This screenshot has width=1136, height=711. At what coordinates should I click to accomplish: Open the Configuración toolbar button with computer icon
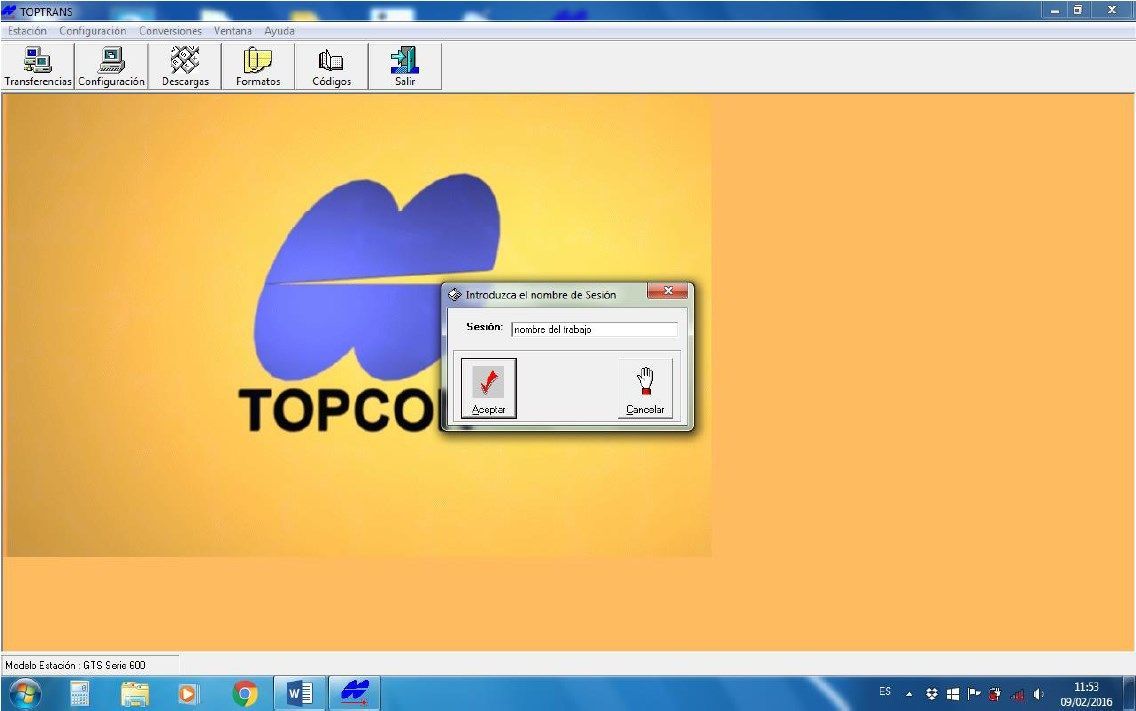[x=112, y=67]
